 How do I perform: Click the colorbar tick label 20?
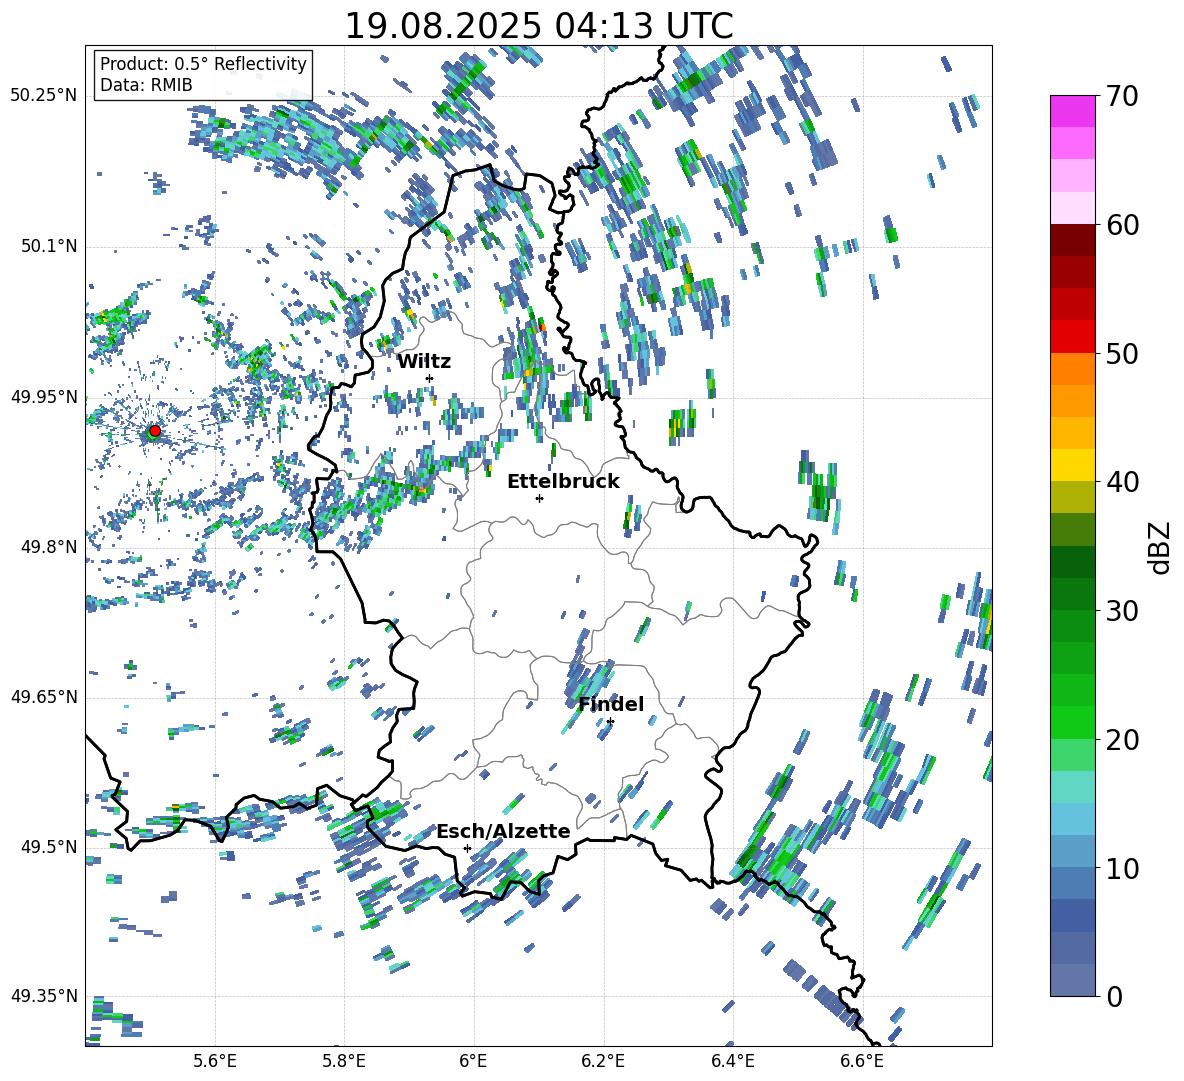(x=1122, y=740)
